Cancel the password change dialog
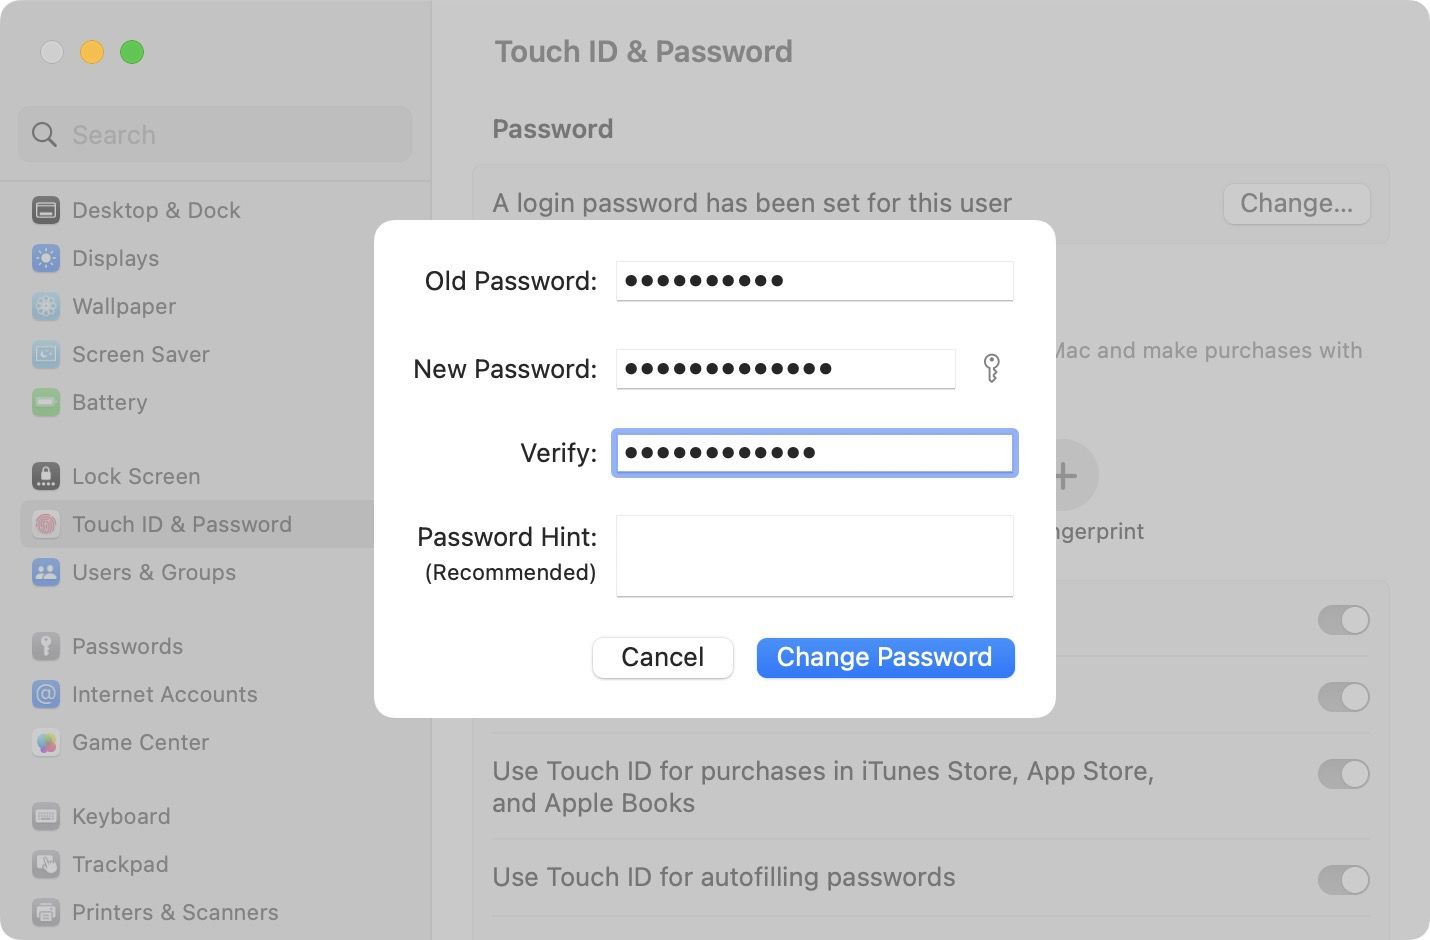 tap(662, 657)
